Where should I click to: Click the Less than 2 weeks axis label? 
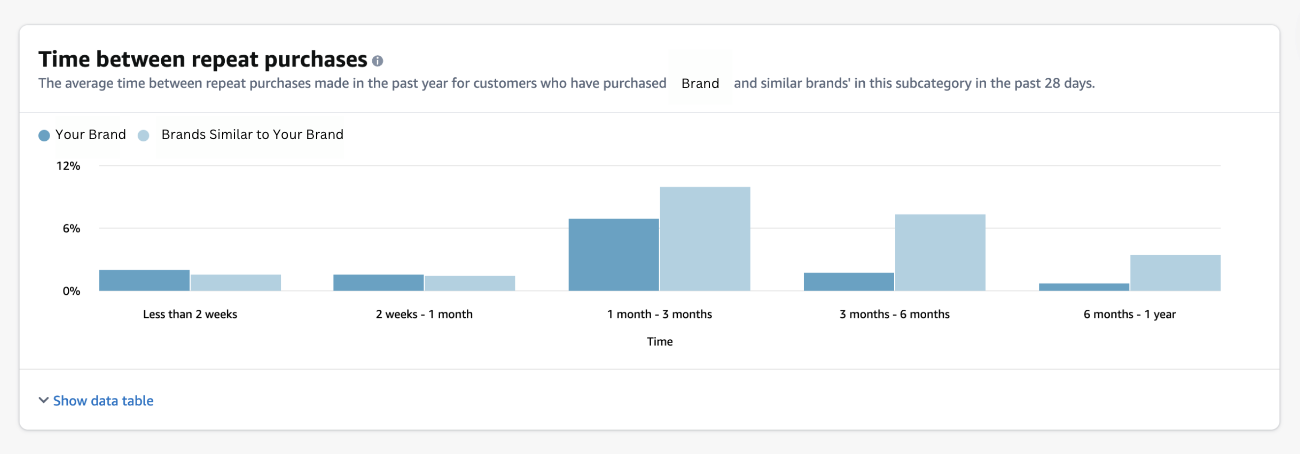pyautogui.click(x=190, y=314)
